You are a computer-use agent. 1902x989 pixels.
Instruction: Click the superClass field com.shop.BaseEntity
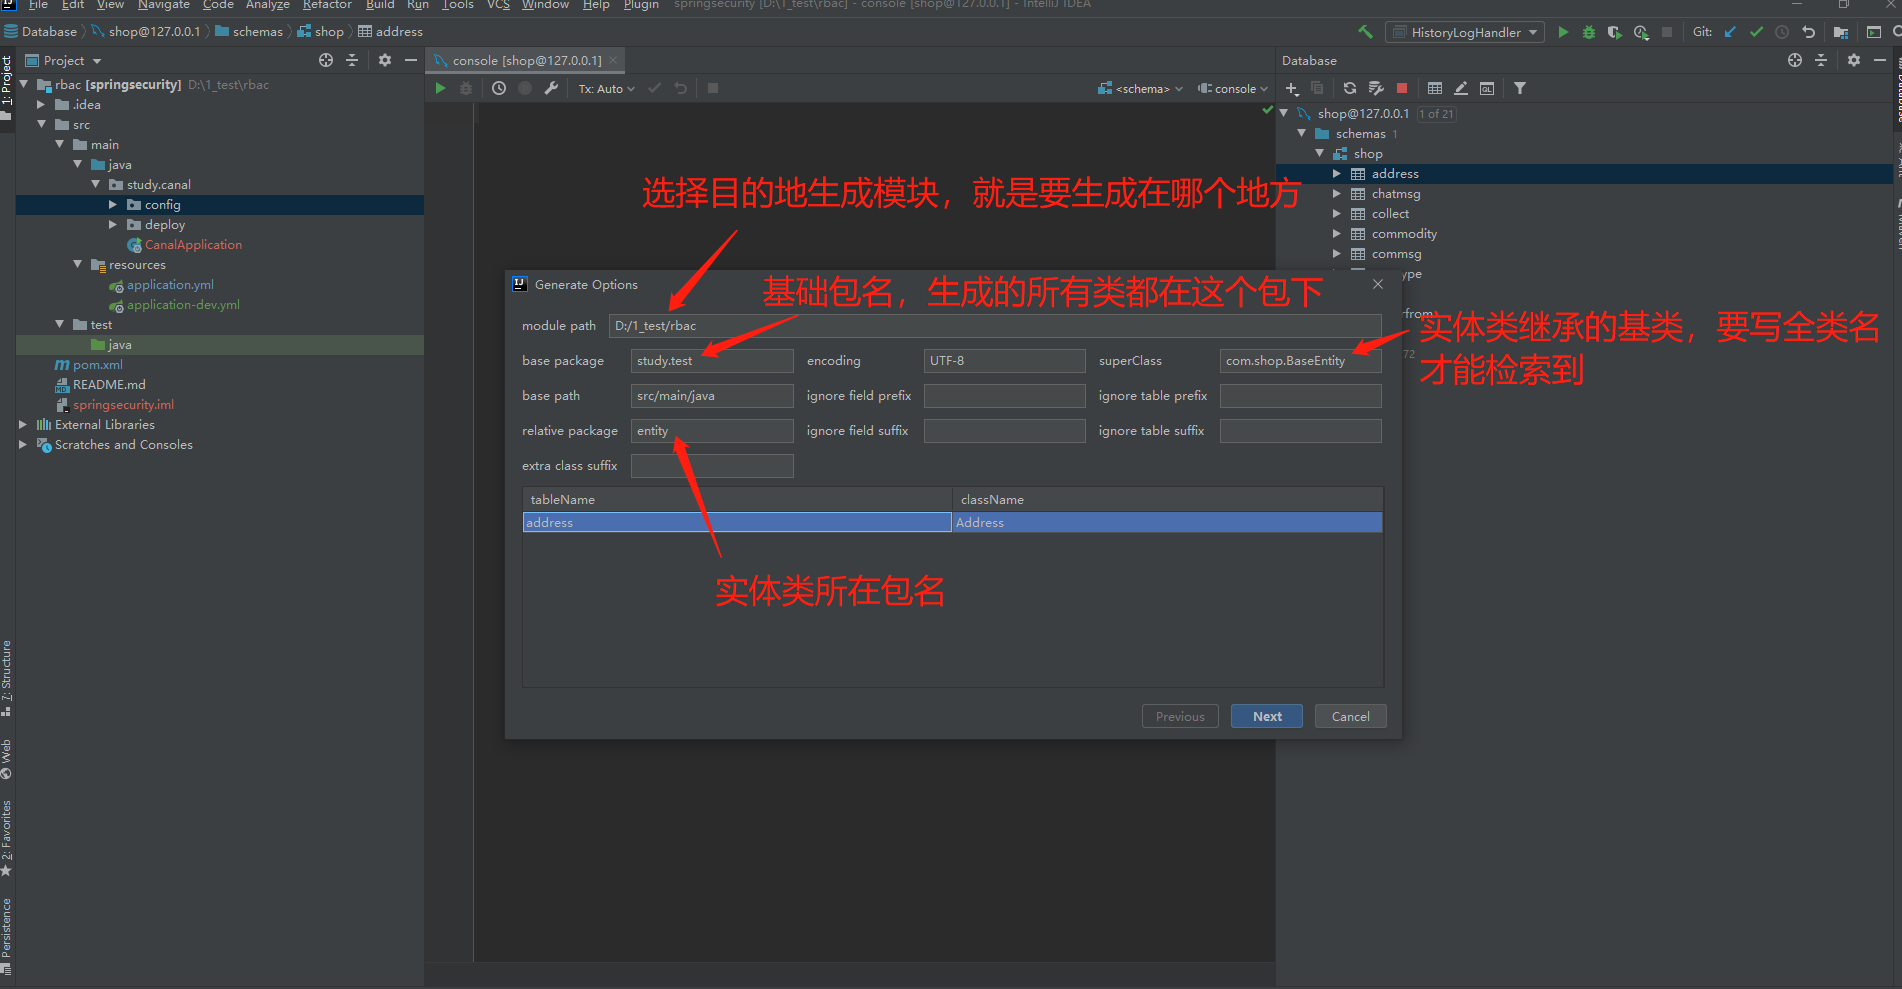tap(1300, 361)
